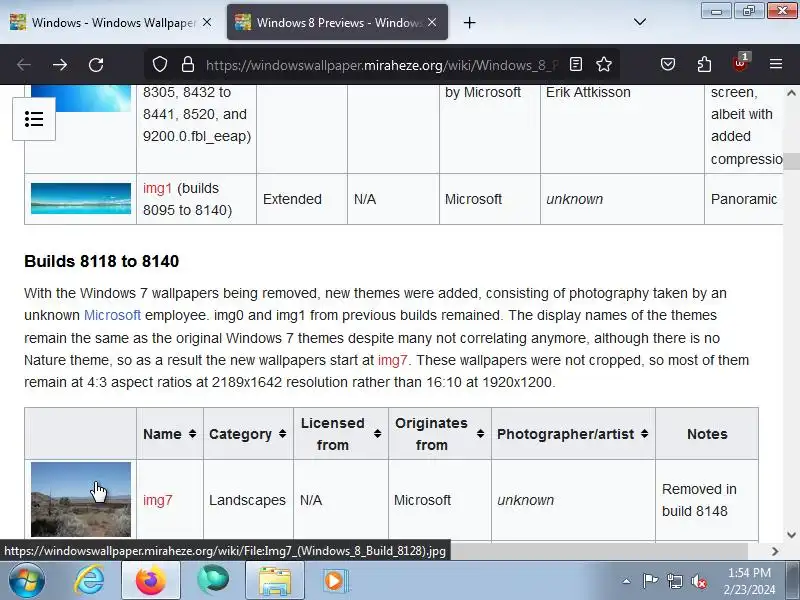Screen dimensions: 800x600
Task: Save page to Pocket
Action: pos(668,64)
